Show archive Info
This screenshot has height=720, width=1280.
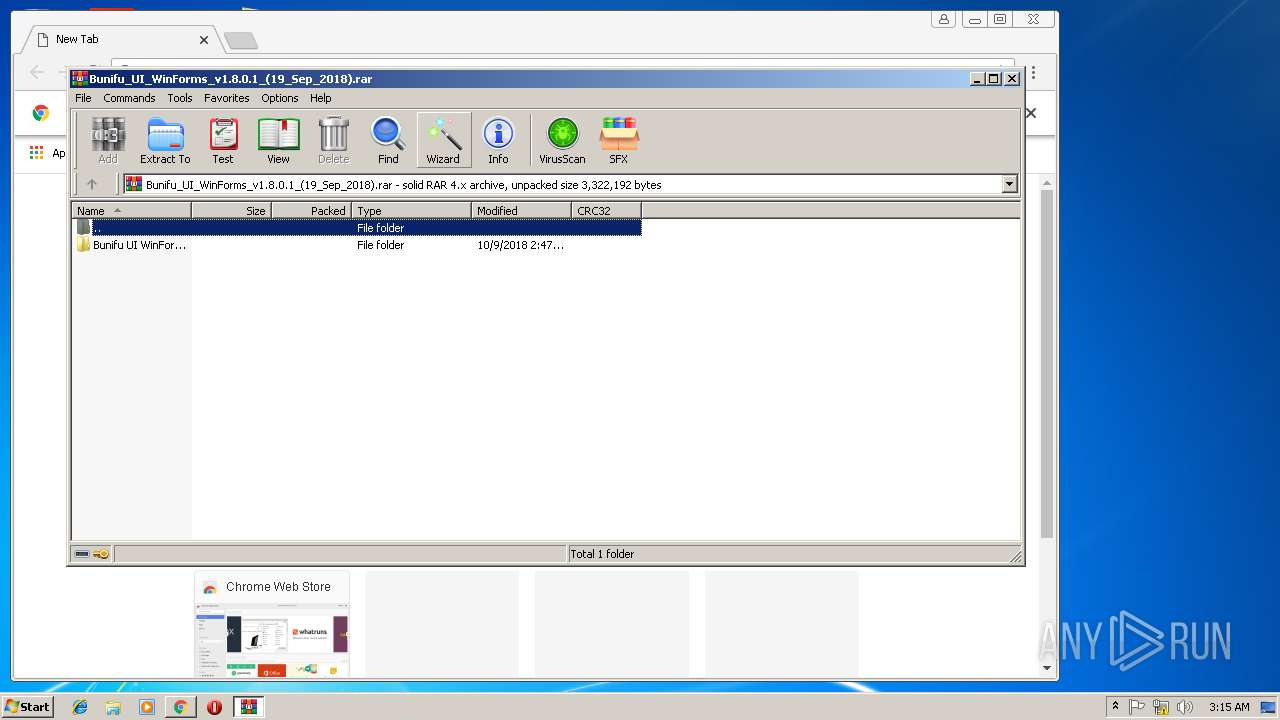tap(498, 140)
